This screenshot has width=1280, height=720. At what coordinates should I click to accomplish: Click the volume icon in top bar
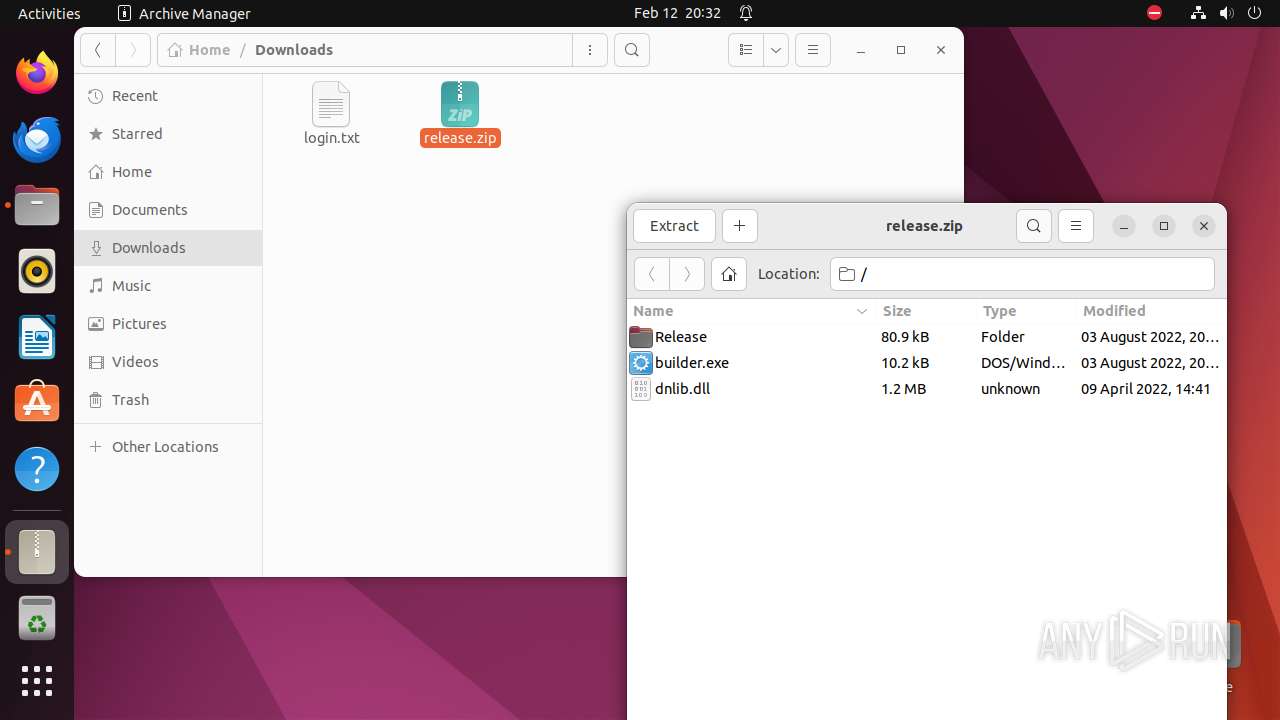[x=1227, y=13]
